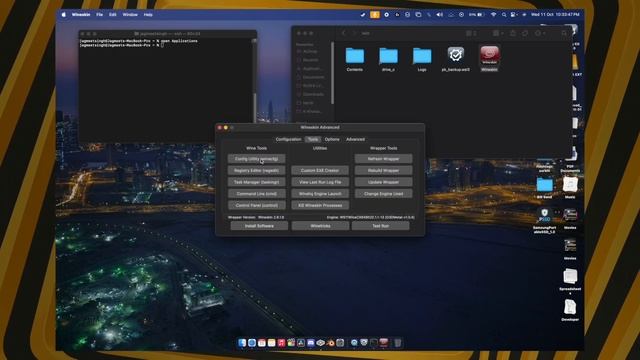
Task: Open Trash in the Dock
Action: [x=398, y=343]
